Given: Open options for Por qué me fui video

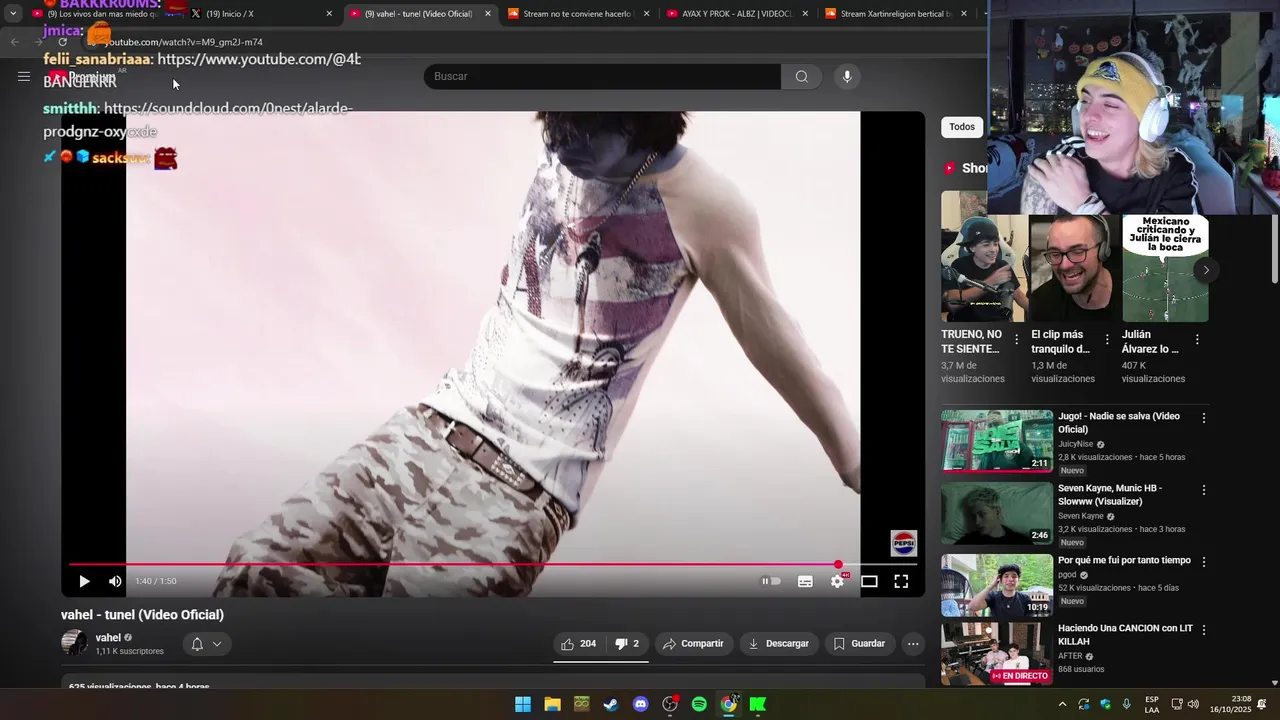Looking at the screenshot, I should point(1204,562).
